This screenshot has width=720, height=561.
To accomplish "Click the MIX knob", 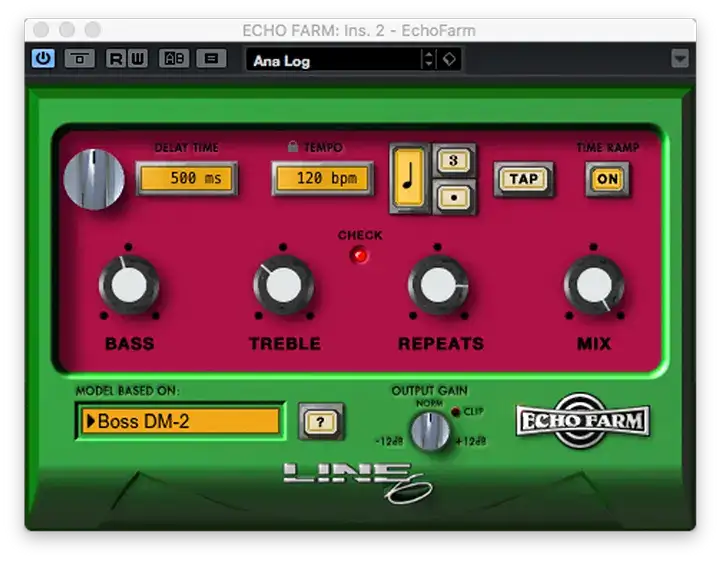I will pos(594,285).
